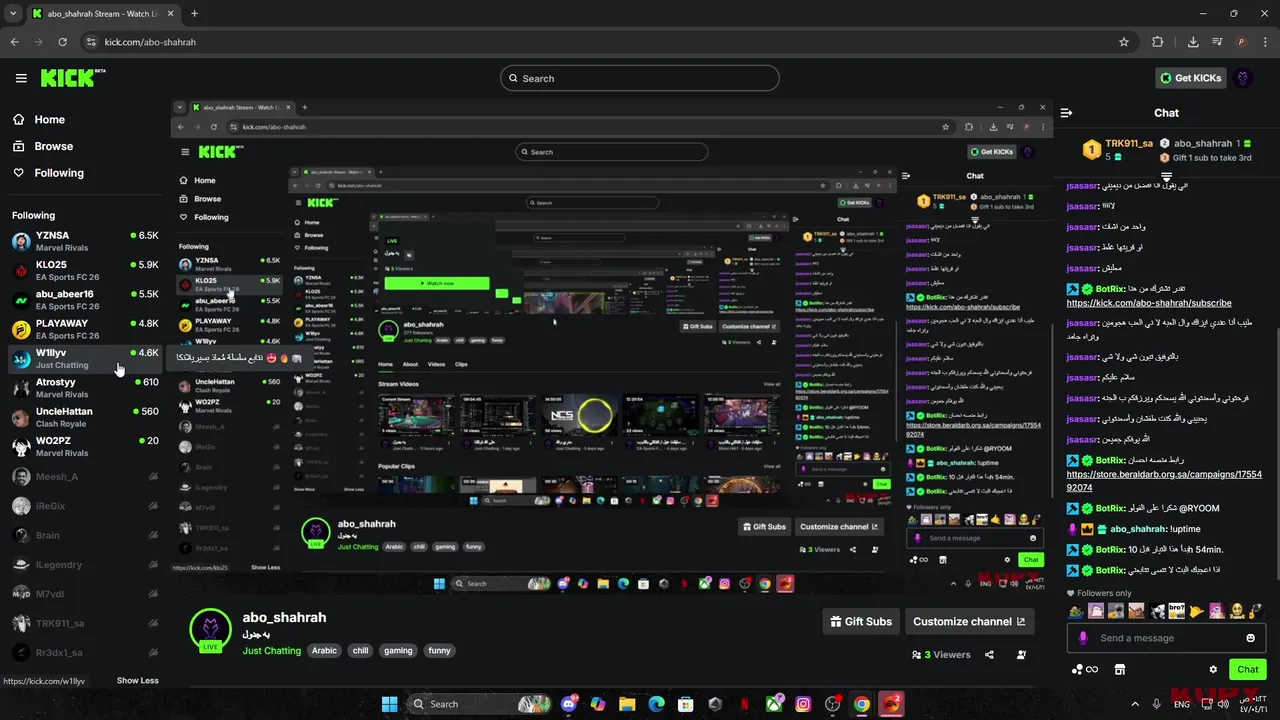Go back in browser history
The height and width of the screenshot is (720, 1280).
click(14, 42)
